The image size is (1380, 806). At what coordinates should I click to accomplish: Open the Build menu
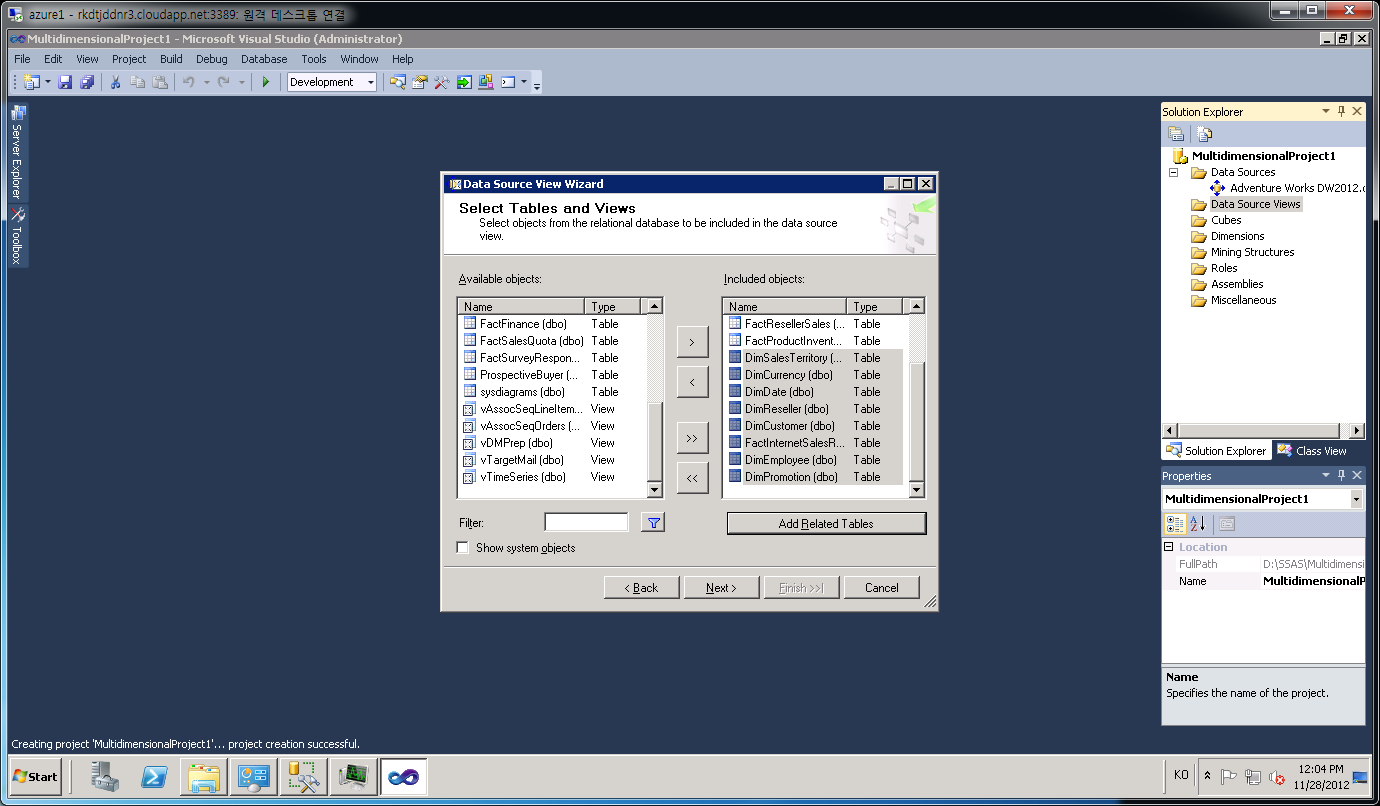pos(171,59)
